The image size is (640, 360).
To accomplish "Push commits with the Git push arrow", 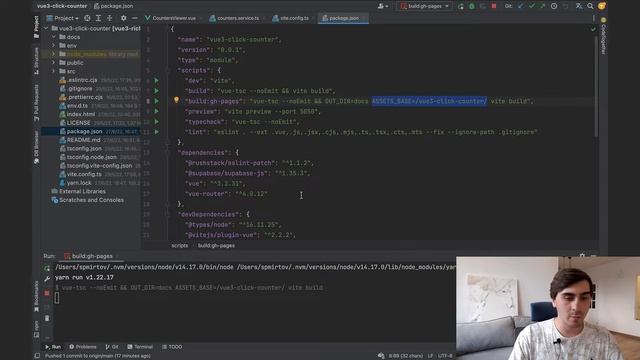I will 542,6.
